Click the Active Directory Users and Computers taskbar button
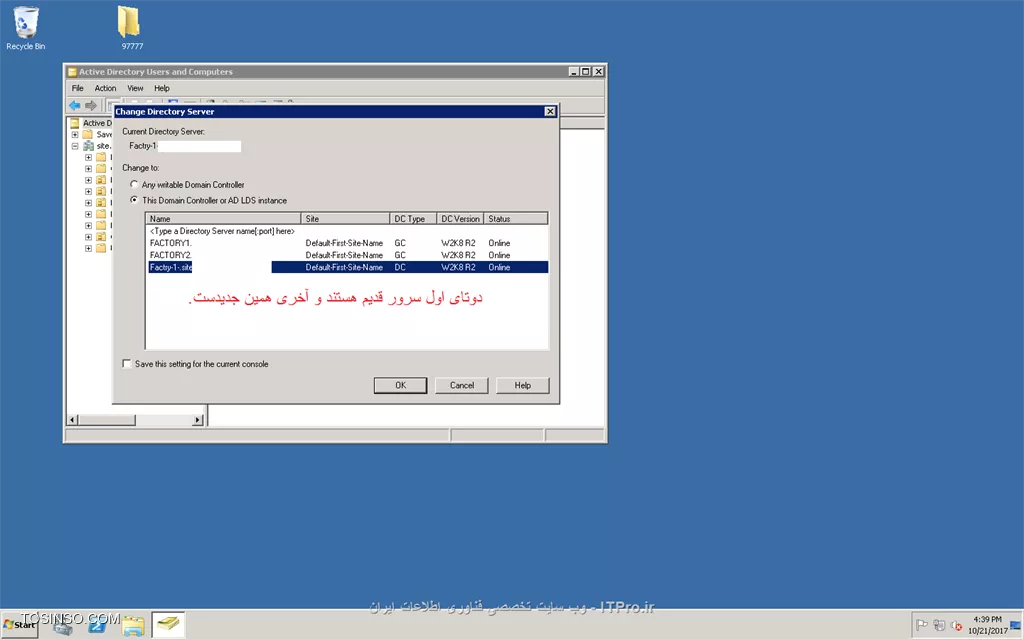1024x640 pixels. 168,625
